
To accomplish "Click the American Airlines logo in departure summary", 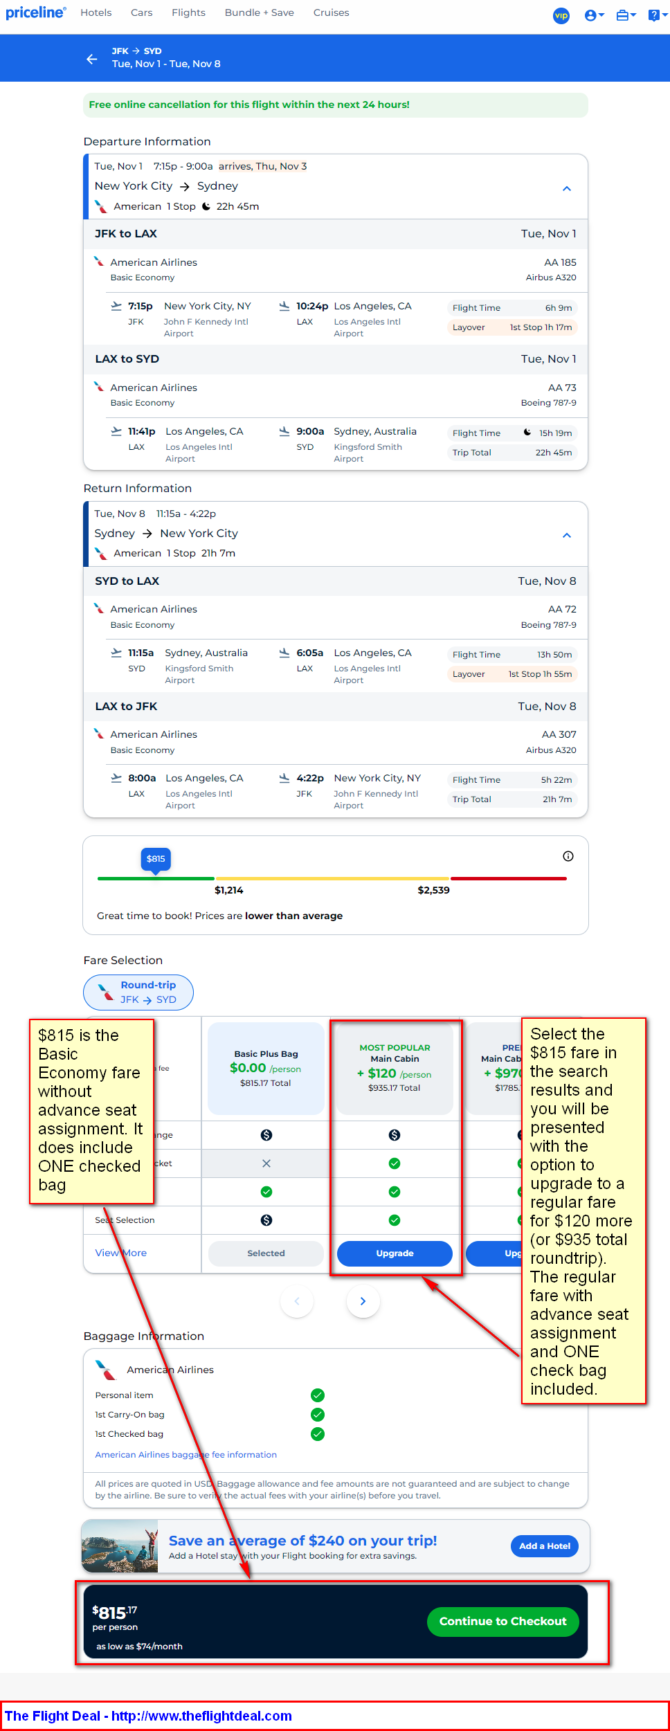I will click(x=100, y=206).
